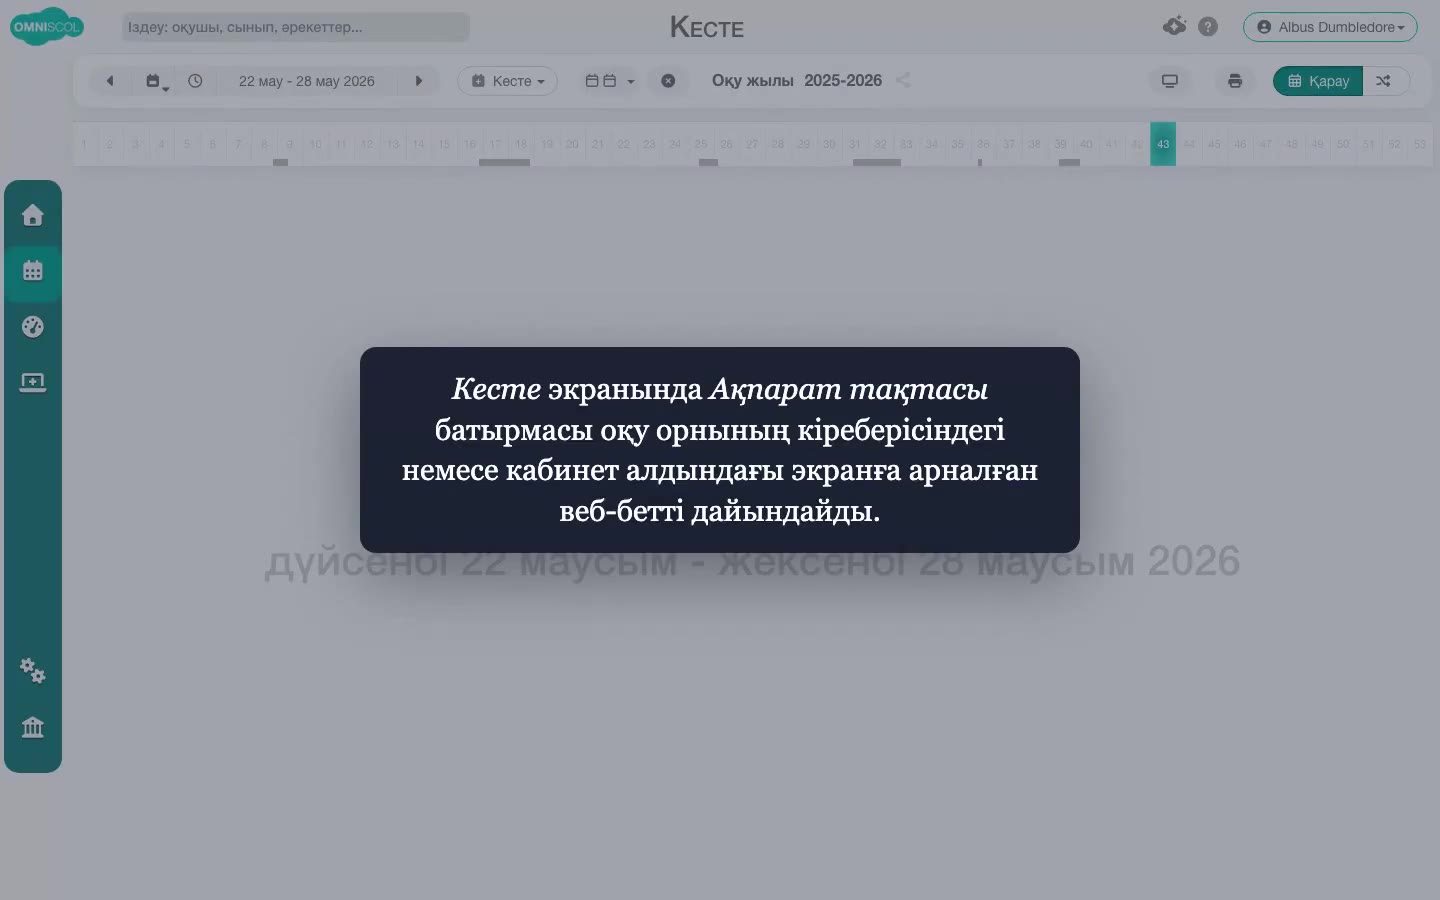This screenshot has height=900, width=1440.
Task: Click the shuffle icon next to Қарау
Action: (x=1383, y=81)
